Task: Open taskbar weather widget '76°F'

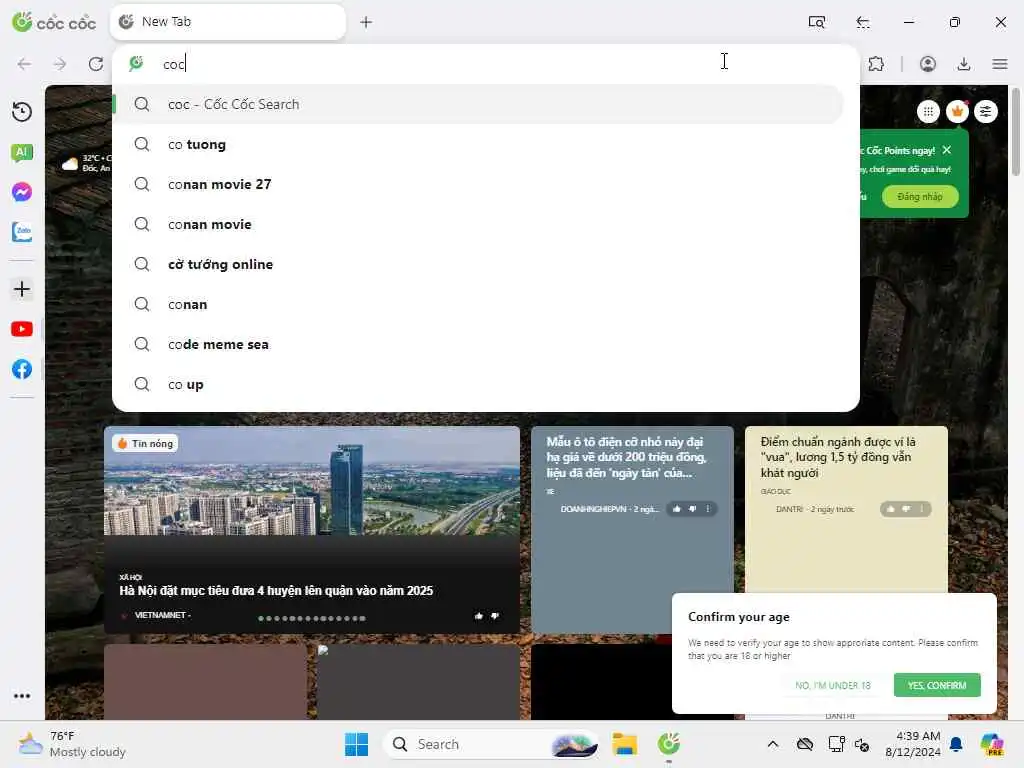Action: [72, 744]
